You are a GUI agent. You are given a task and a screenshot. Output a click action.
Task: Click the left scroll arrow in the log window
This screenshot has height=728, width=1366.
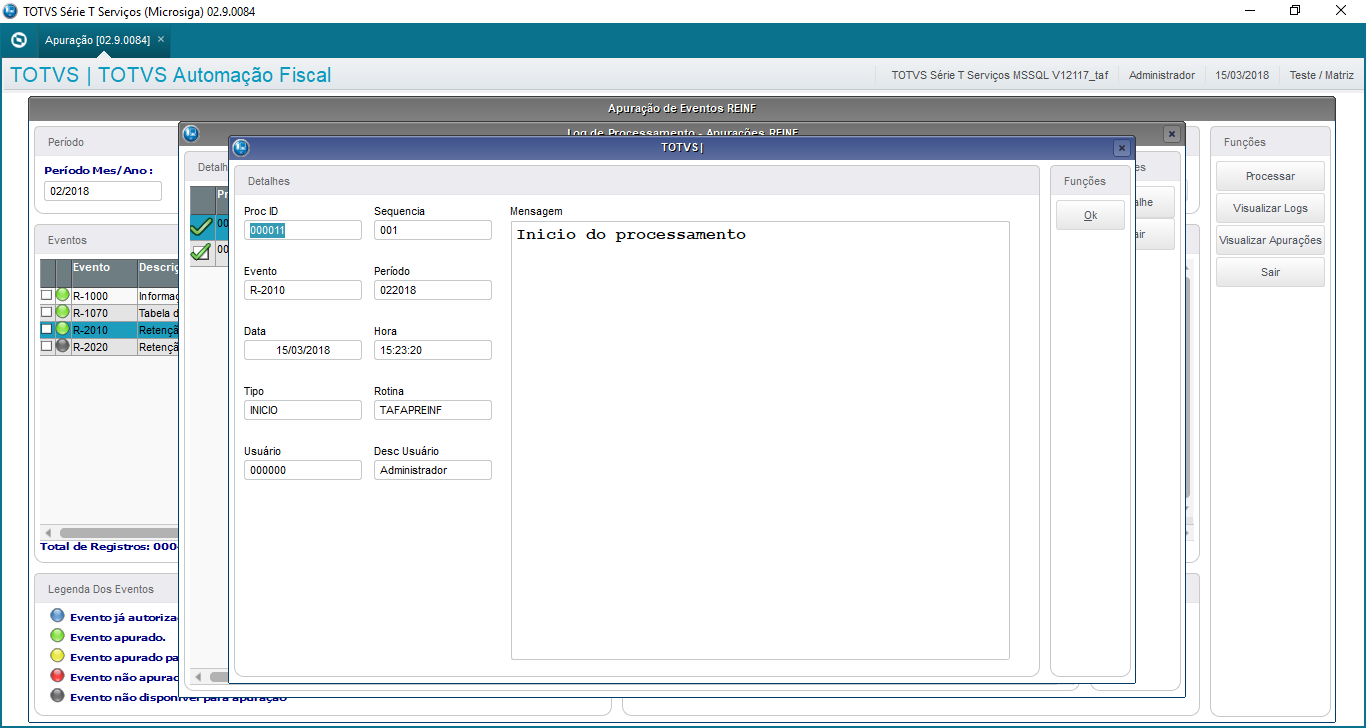point(198,677)
